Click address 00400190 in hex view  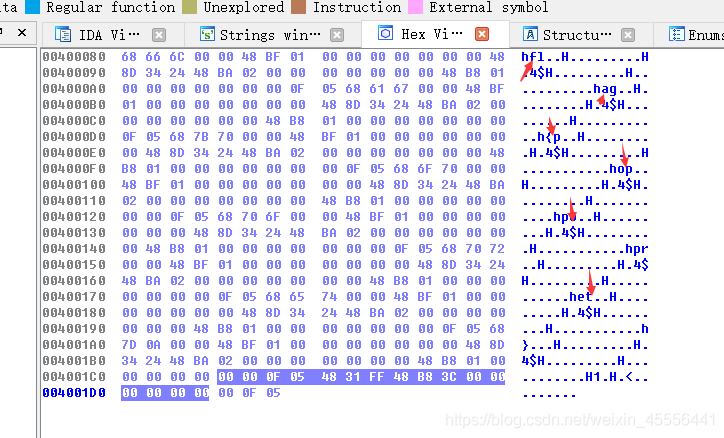(74, 329)
